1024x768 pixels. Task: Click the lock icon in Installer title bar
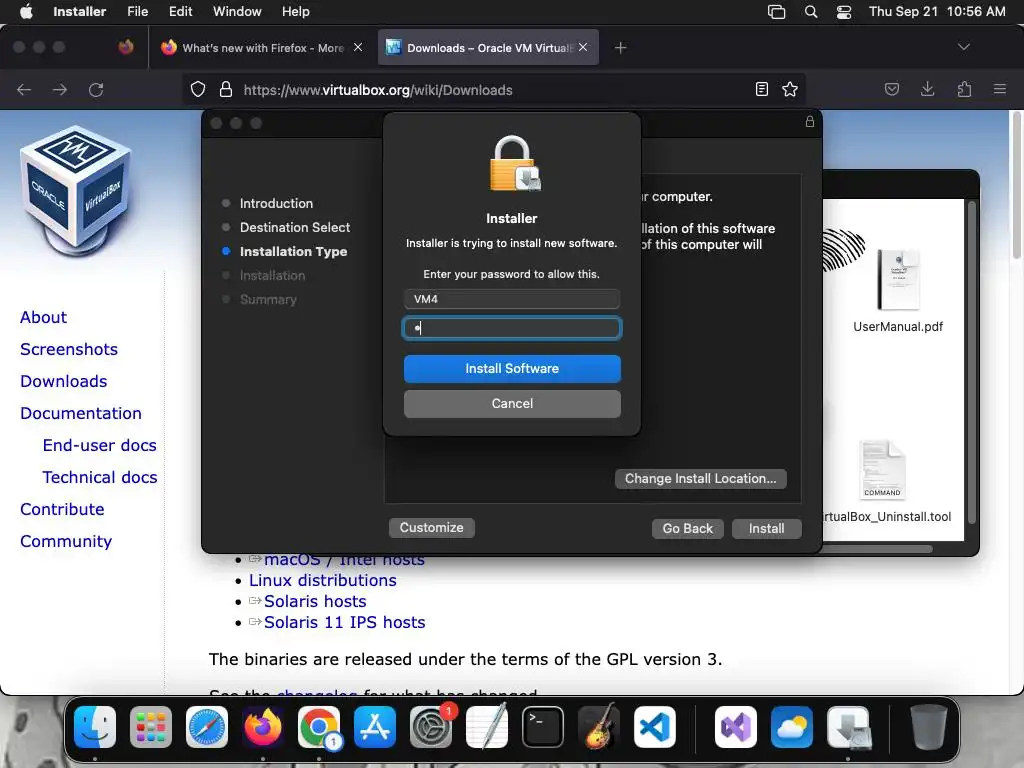[x=810, y=121]
